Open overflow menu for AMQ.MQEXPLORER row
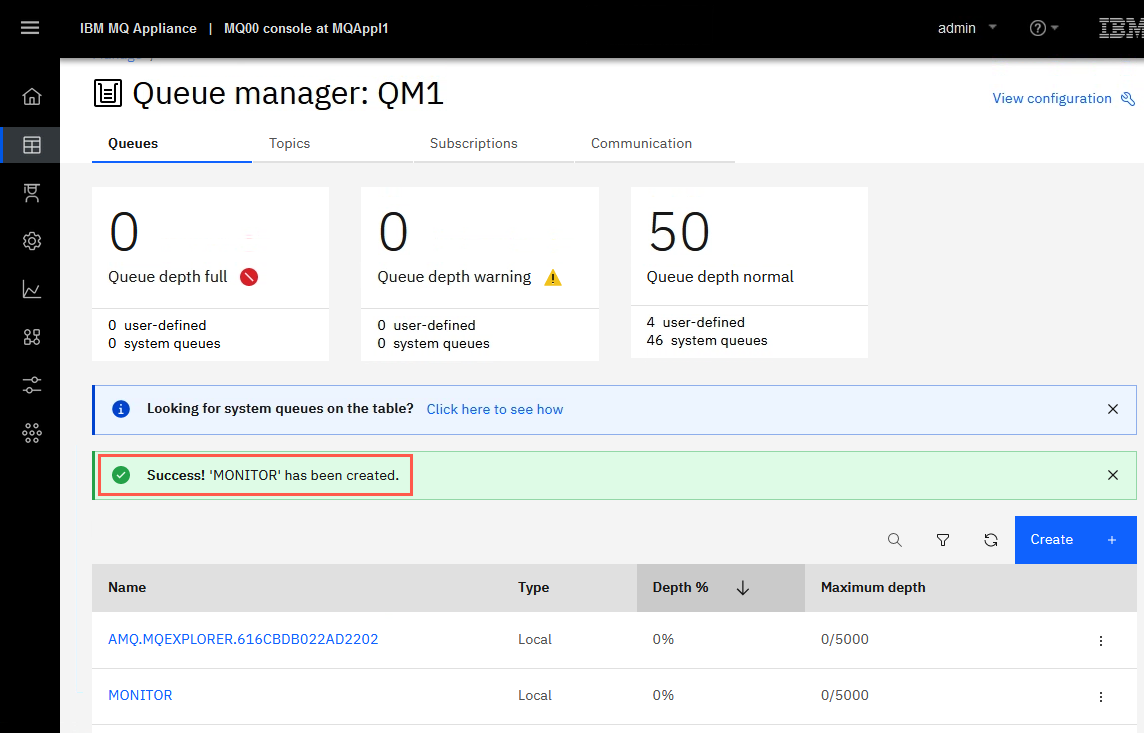1144x733 pixels. click(1101, 640)
